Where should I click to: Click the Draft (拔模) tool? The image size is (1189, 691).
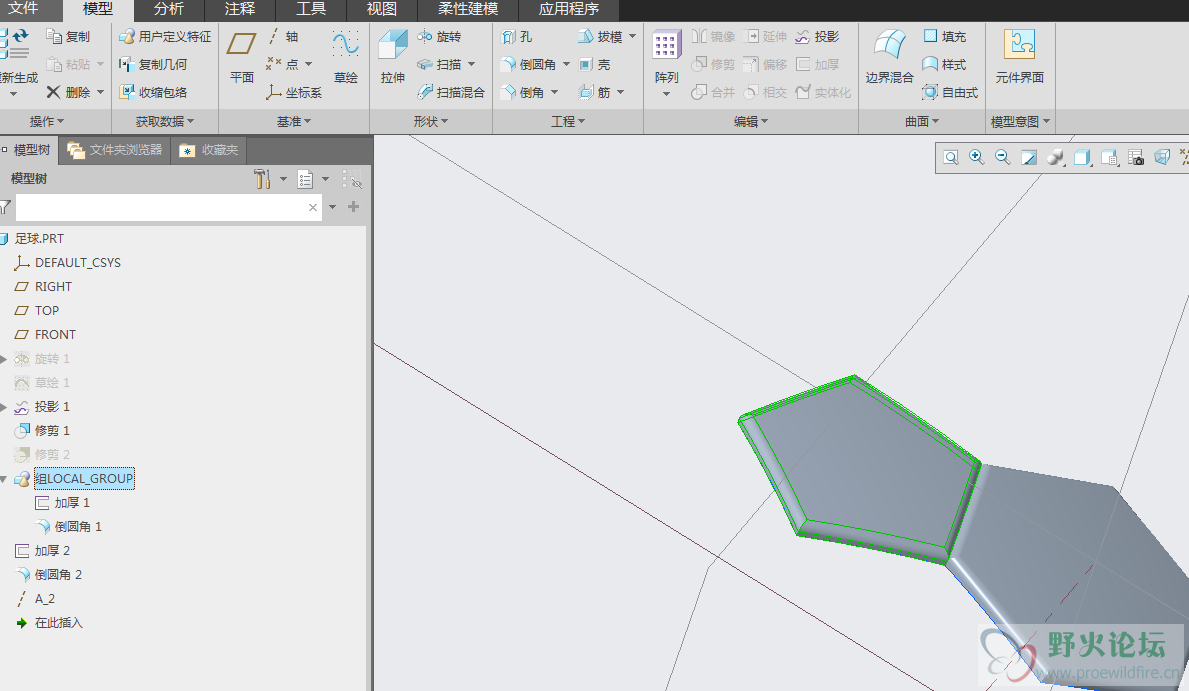(x=601, y=36)
